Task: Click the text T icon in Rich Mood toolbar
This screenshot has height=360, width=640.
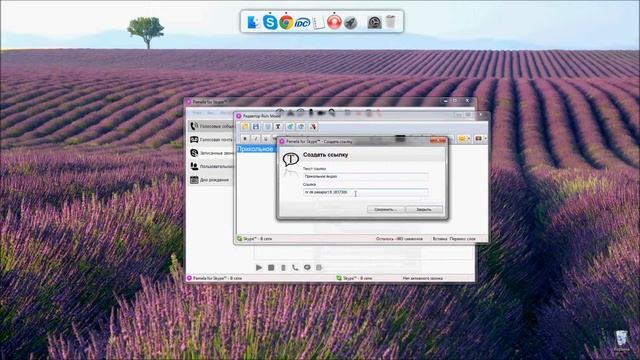Action: click(278, 127)
